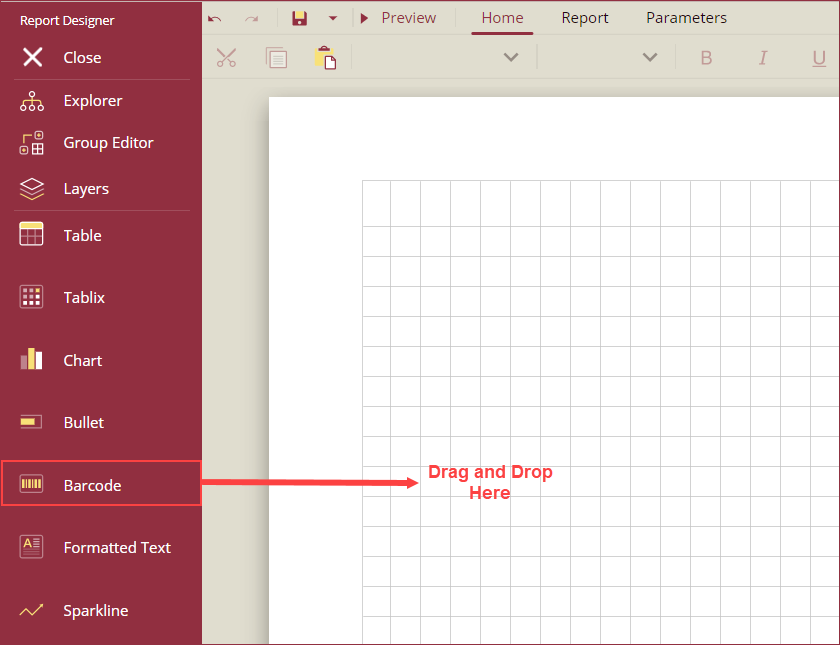Choose the Sparkline label

point(95,611)
